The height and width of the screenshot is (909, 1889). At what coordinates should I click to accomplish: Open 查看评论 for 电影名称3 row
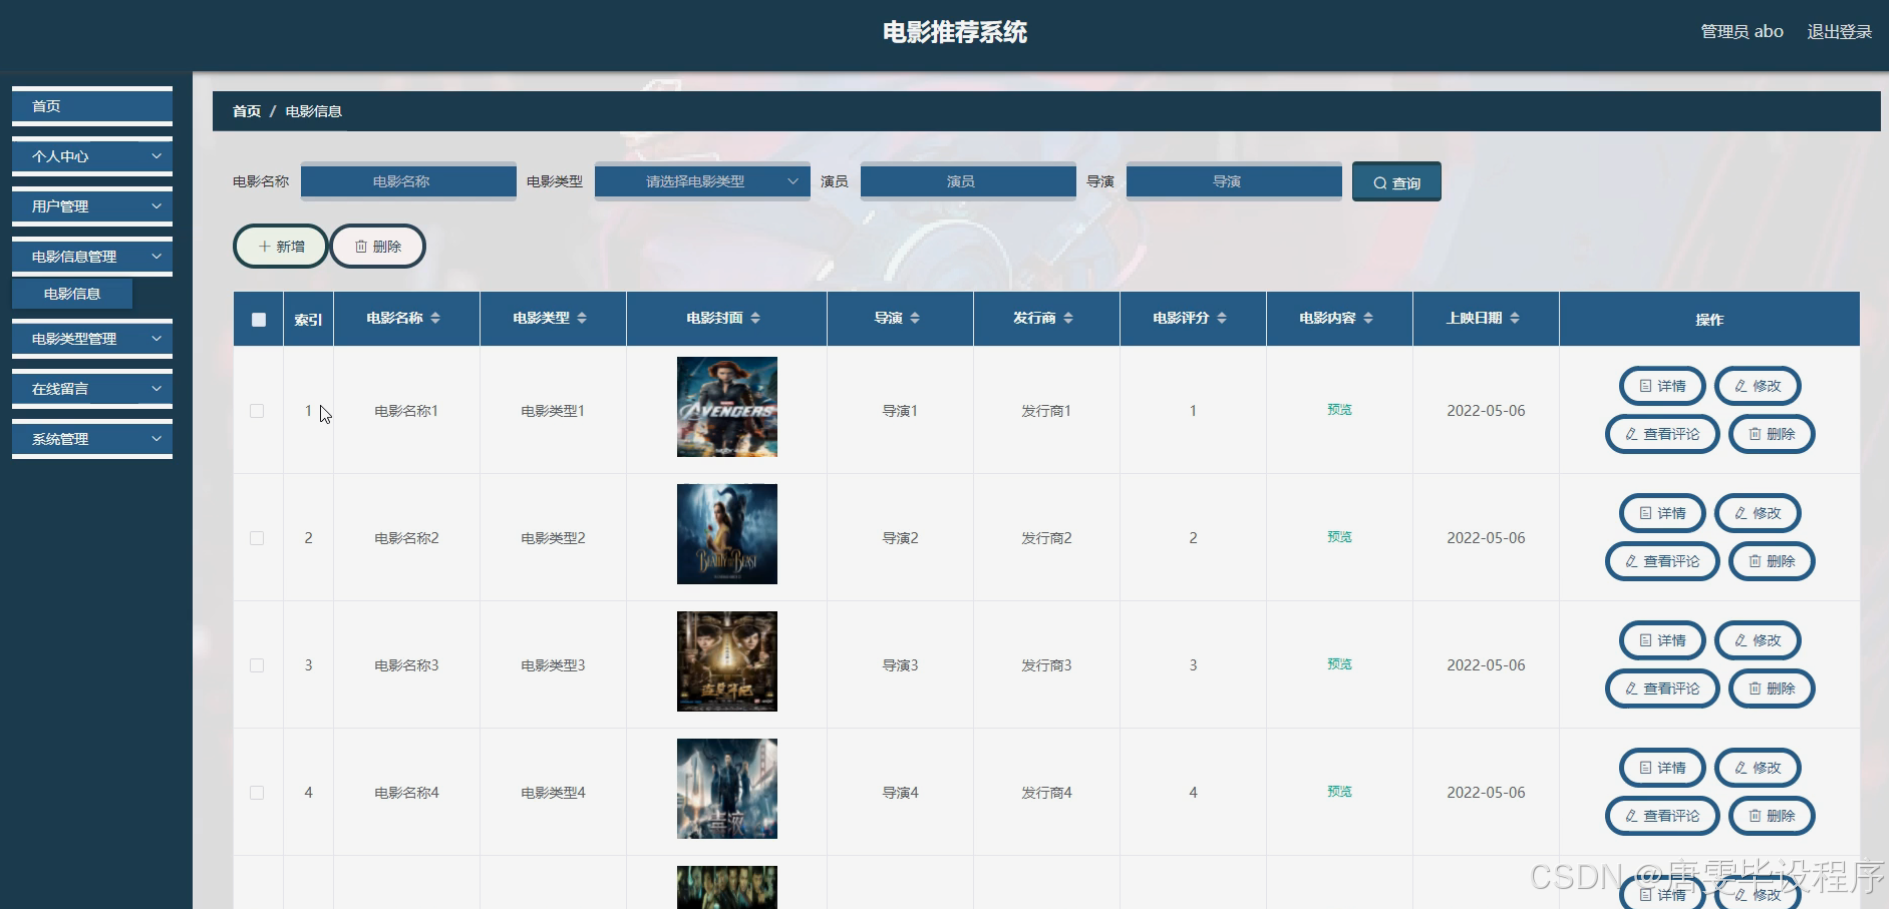pyautogui.click(x=1662, y=688)
